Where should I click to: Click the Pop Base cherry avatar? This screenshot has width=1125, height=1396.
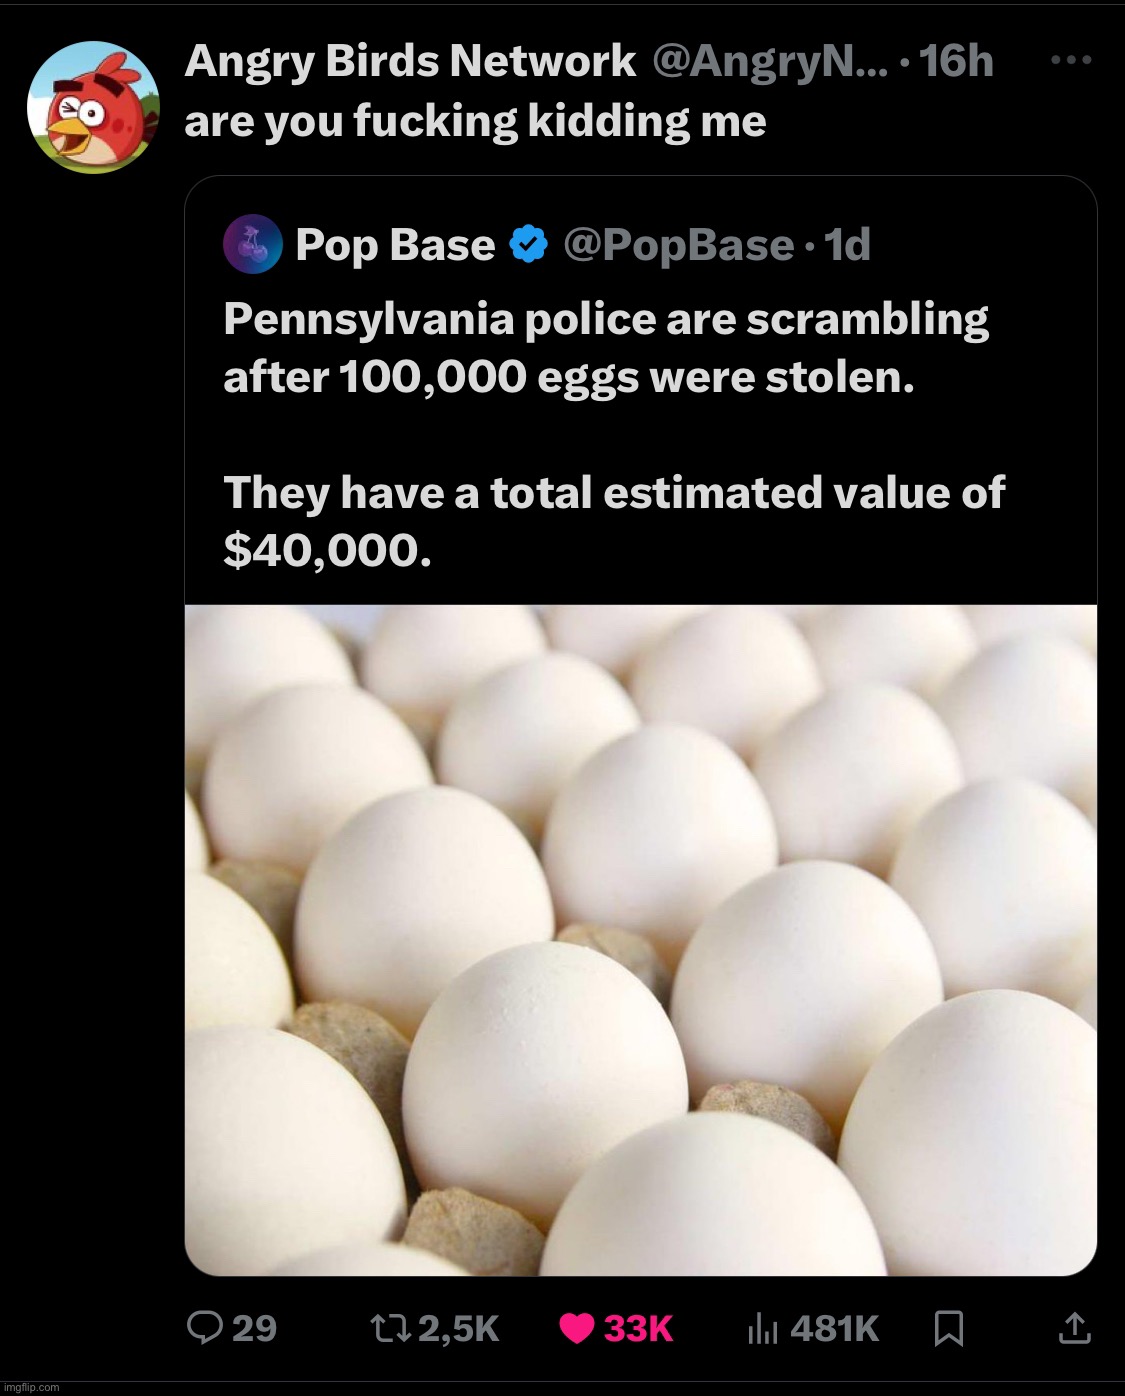pyautogui.click(x=251, y=244)
